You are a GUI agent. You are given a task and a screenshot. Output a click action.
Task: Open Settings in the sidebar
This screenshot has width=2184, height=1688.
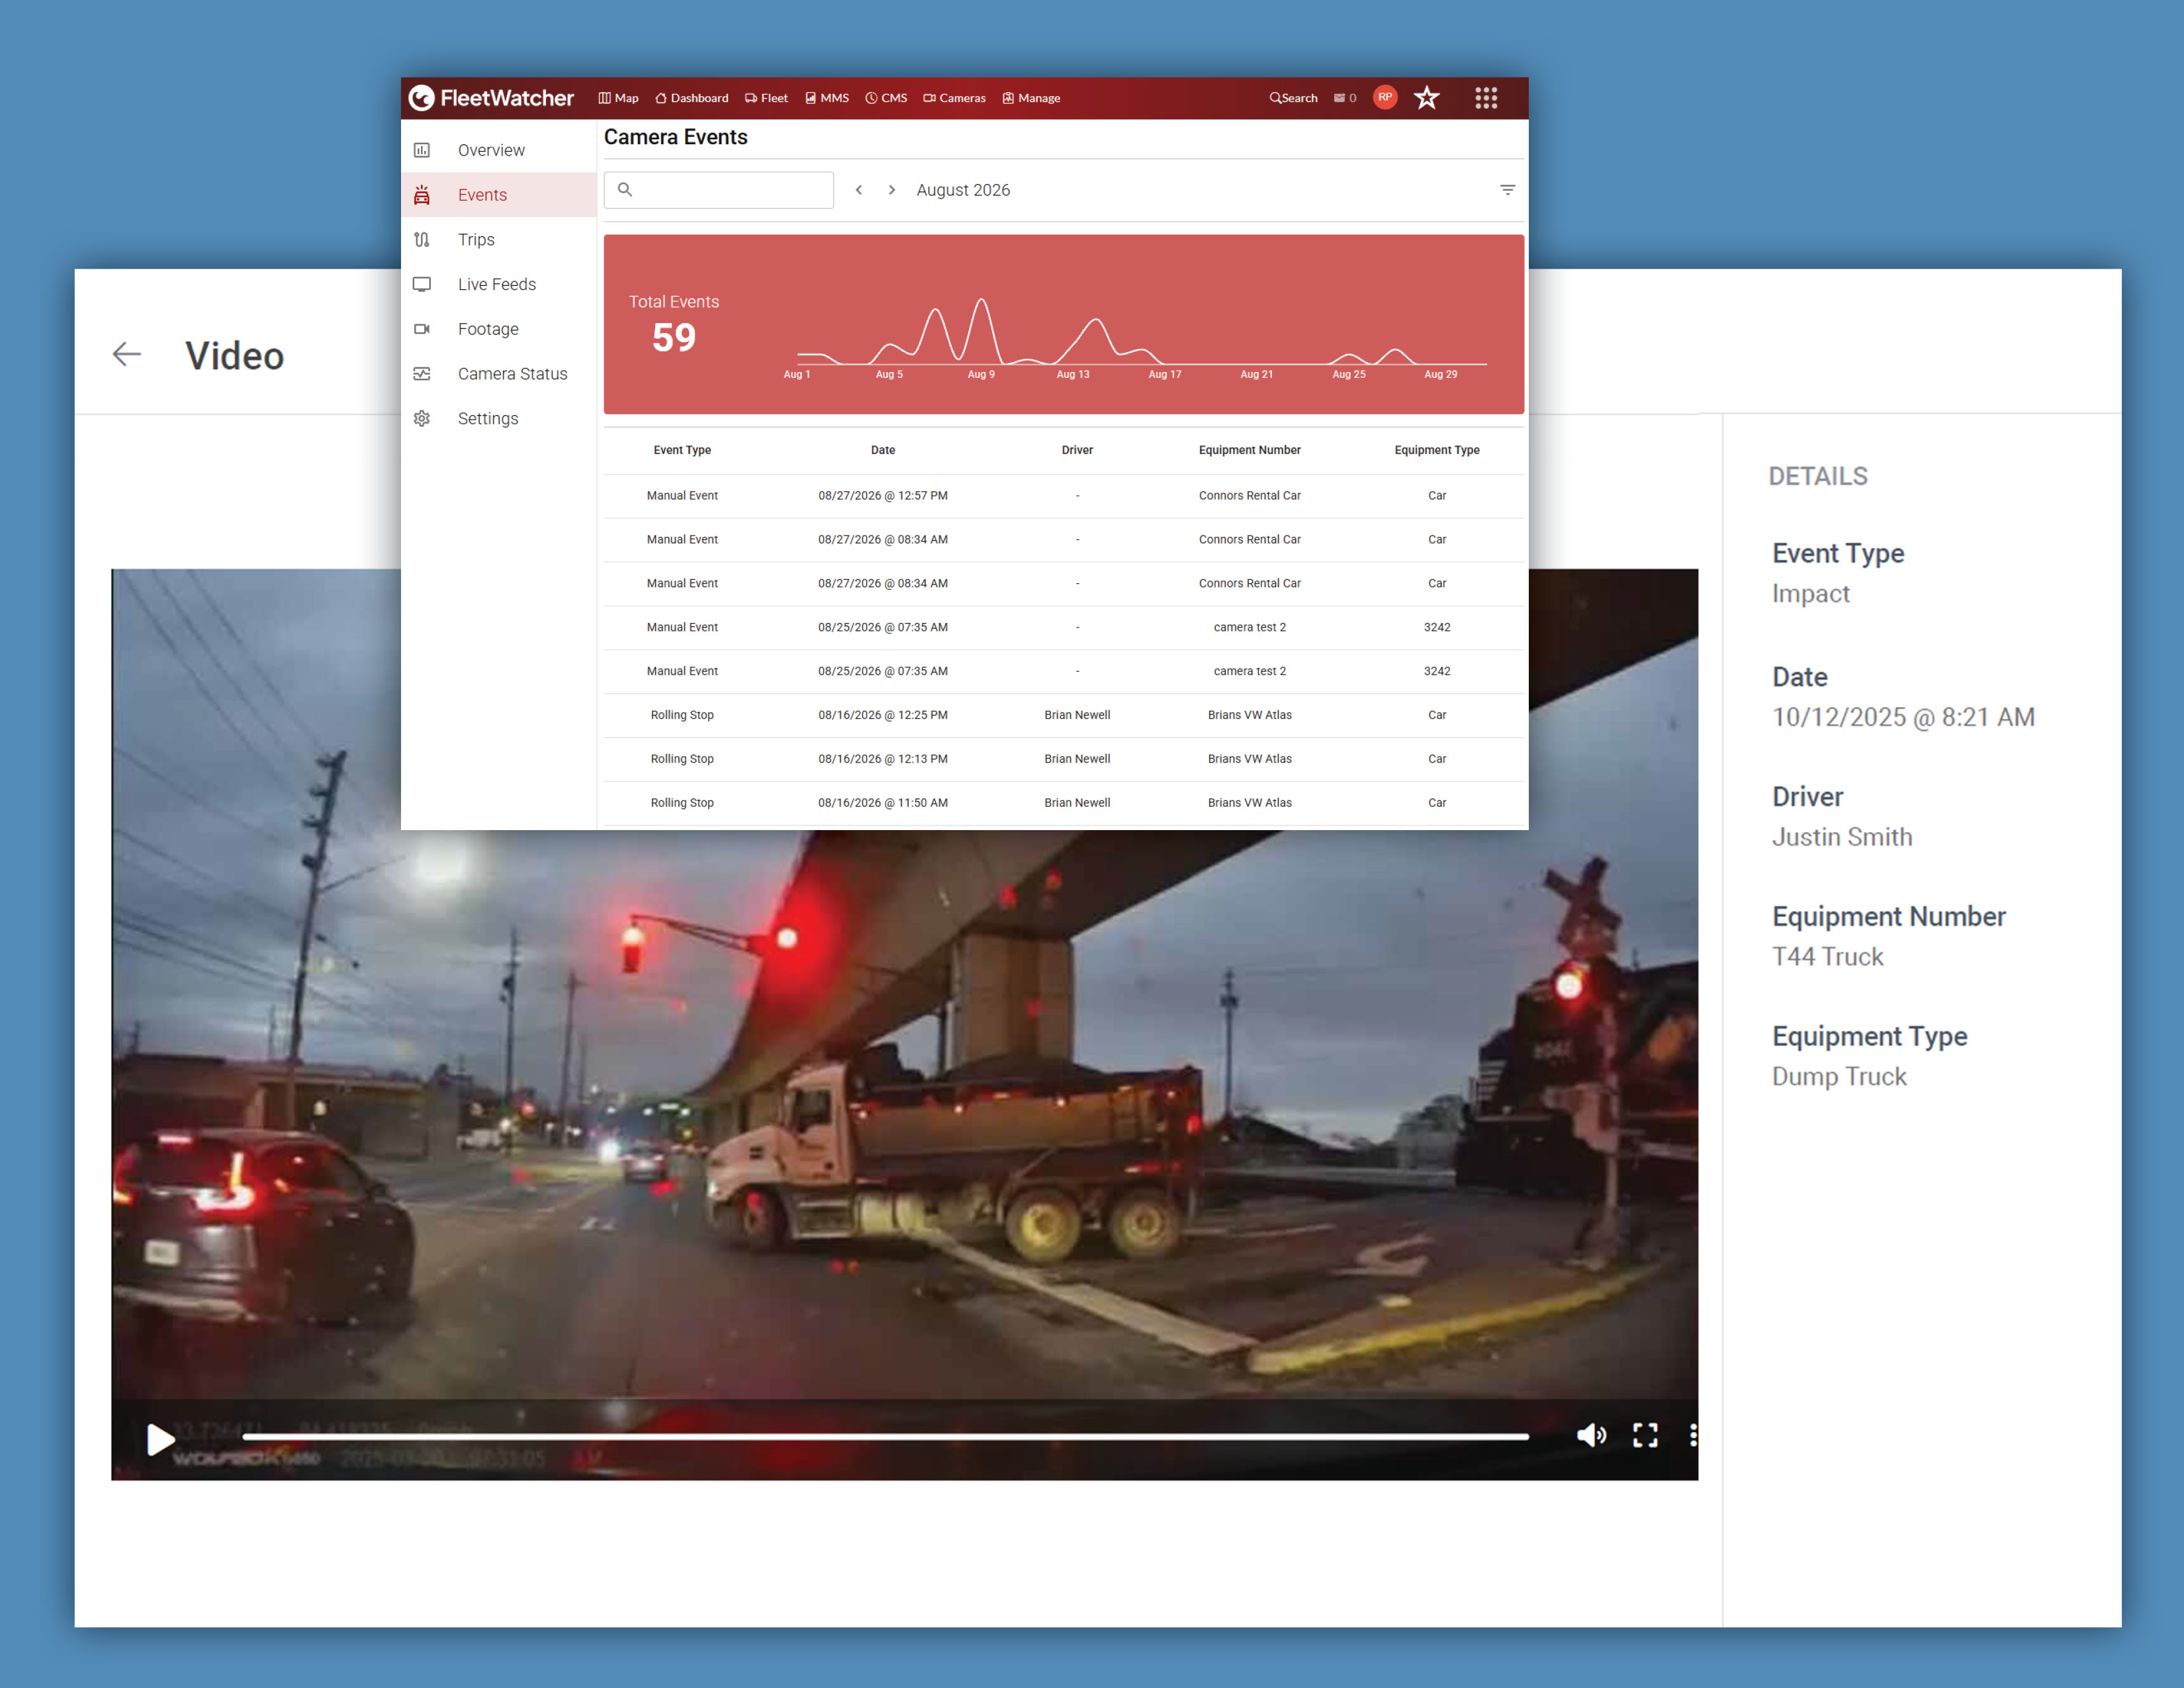pyautogui.click(x=499, y=418)
